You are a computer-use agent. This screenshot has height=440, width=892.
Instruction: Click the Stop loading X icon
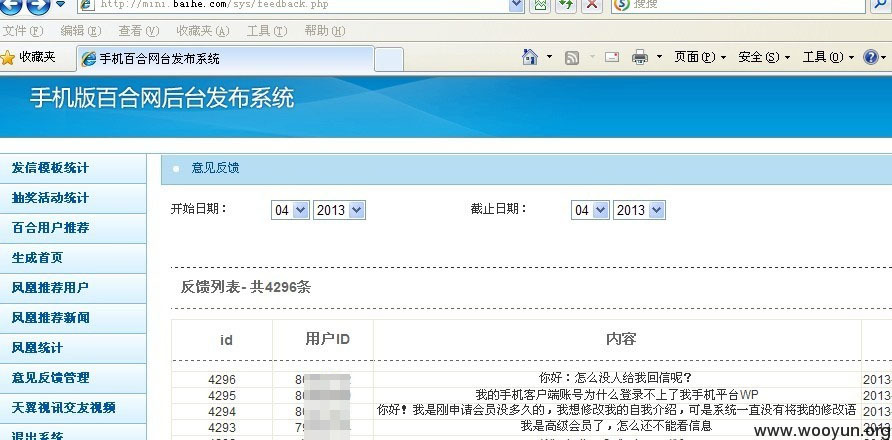[592, 5]
